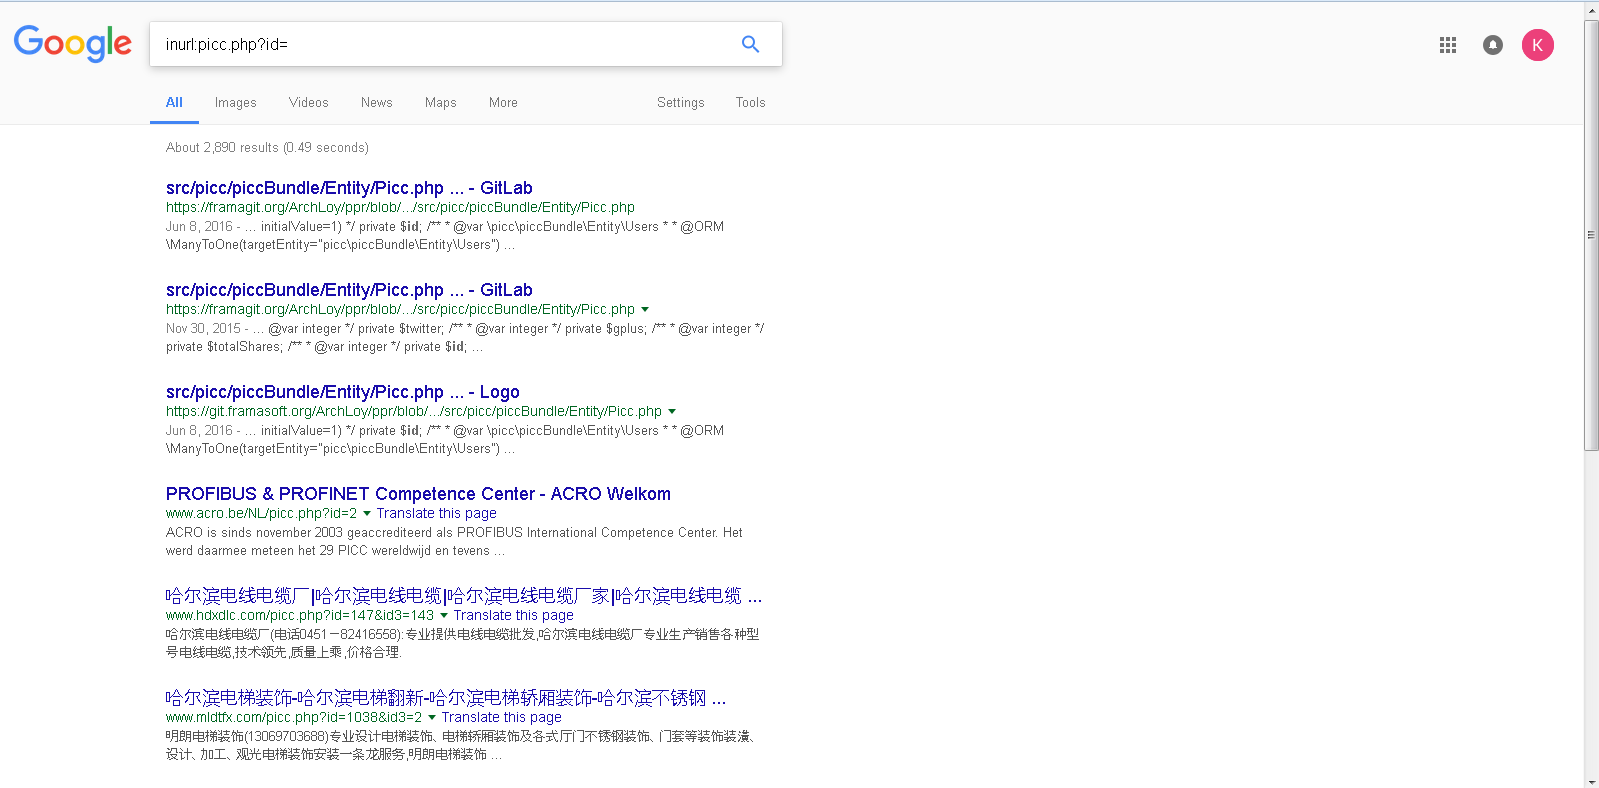Screen dimensions: 1599x788
Task: Select the All tab
Action: (174, 102)
